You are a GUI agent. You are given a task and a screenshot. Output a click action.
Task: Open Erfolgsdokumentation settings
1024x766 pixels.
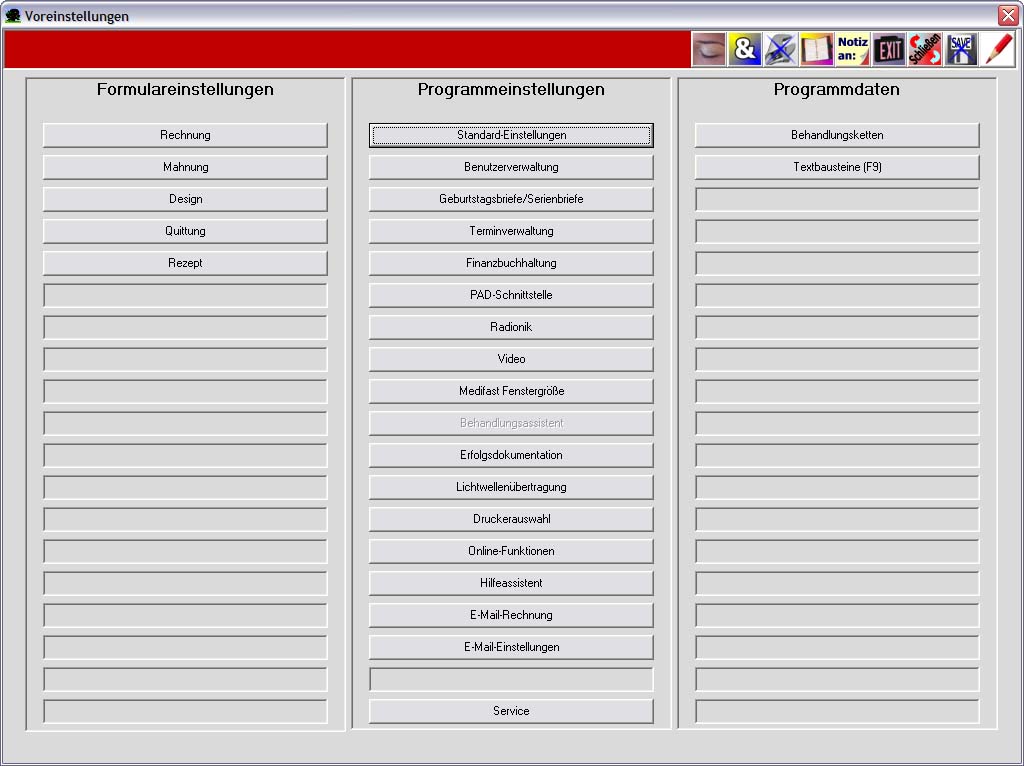click(x=511, y=455)
